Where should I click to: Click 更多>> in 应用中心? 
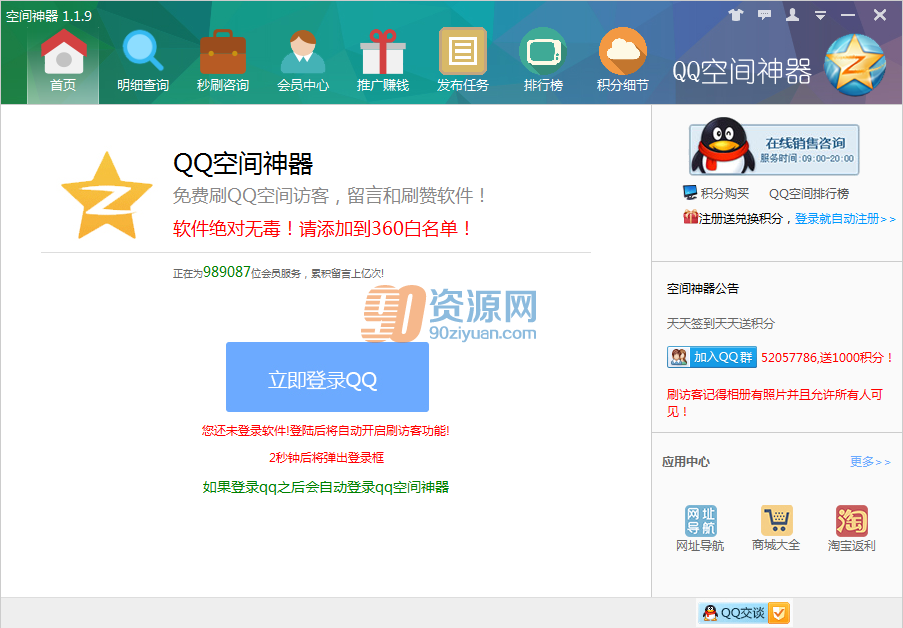[x=870, y=461]
